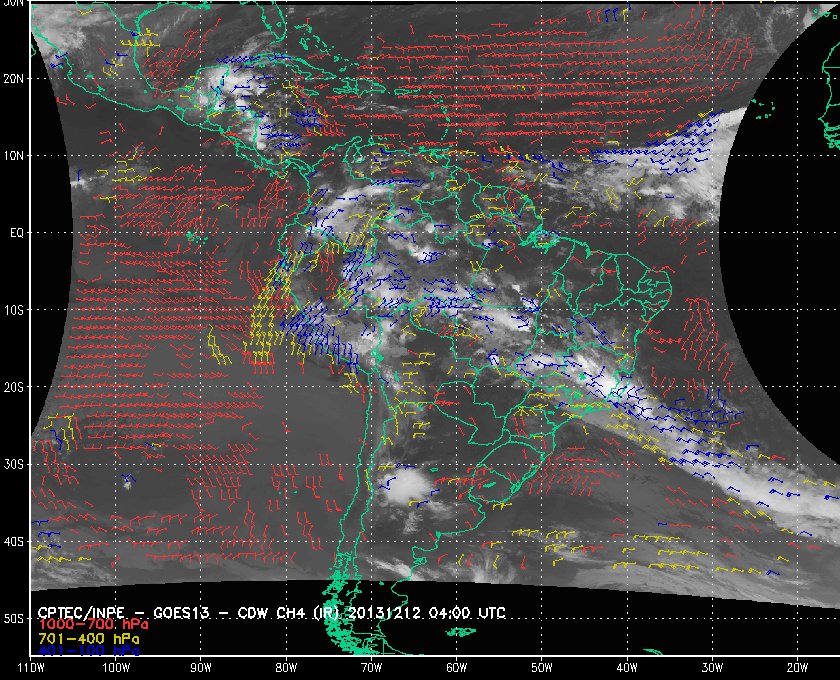Click the yellow 701-400 hPa legend entry
Viewport: 840px width, 680px height.
[88, 639]
